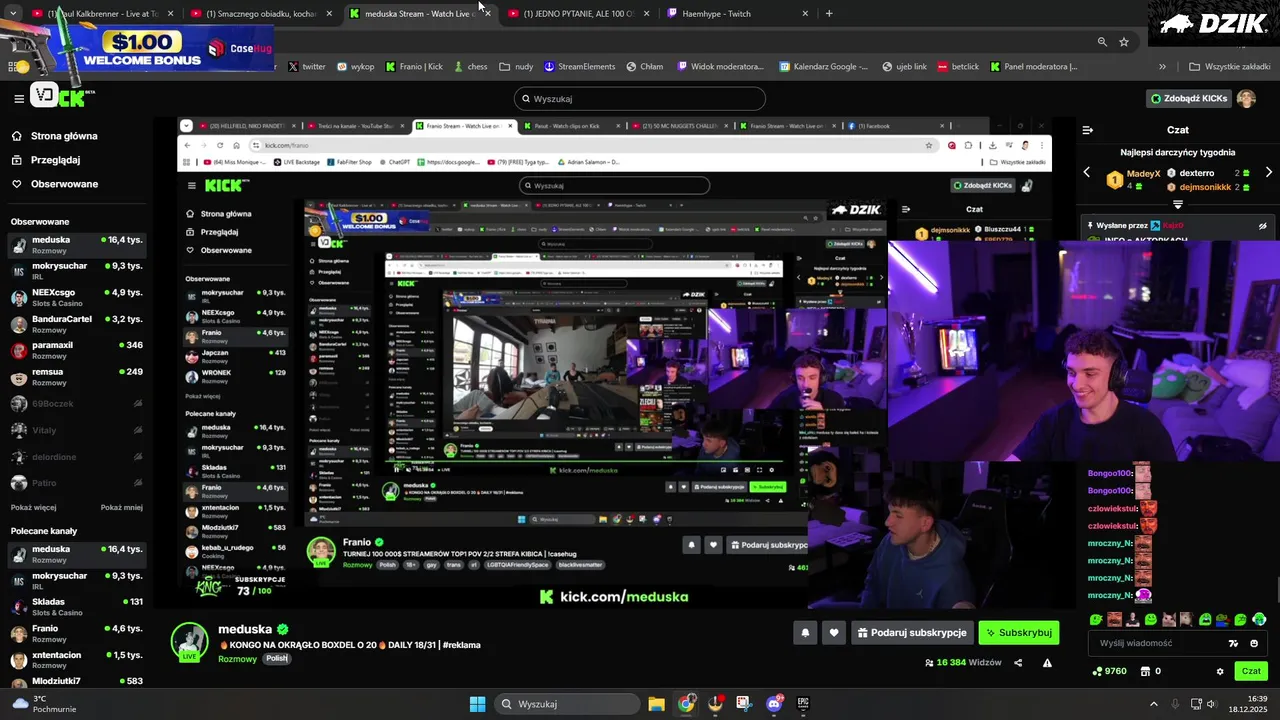Open Epic Games Launcher from the taskbar
This screenshot has height=720, width=1280.
(x=803, y=704)
